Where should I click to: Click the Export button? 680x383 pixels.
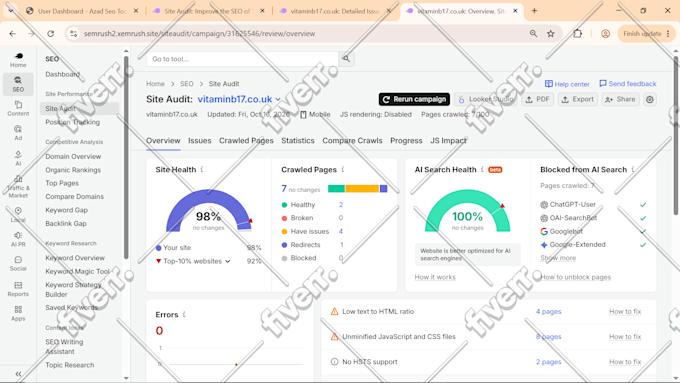pos(578,99)
